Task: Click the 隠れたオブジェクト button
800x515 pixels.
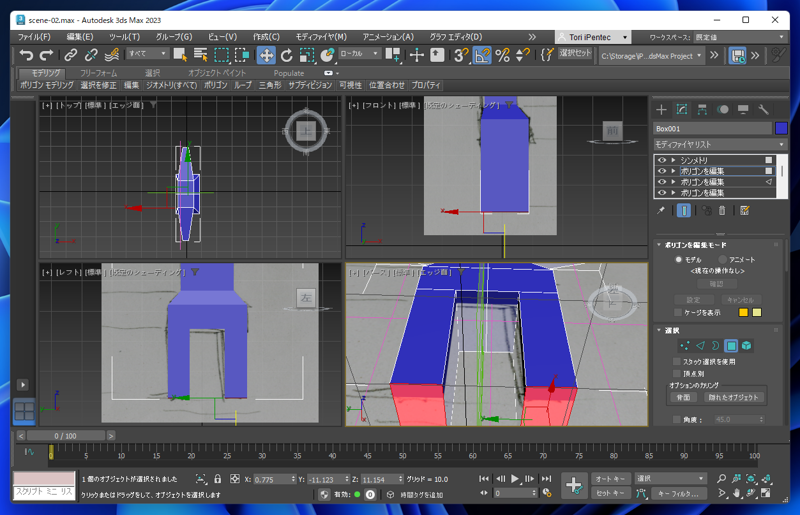Action: click(x=733, y=397)
